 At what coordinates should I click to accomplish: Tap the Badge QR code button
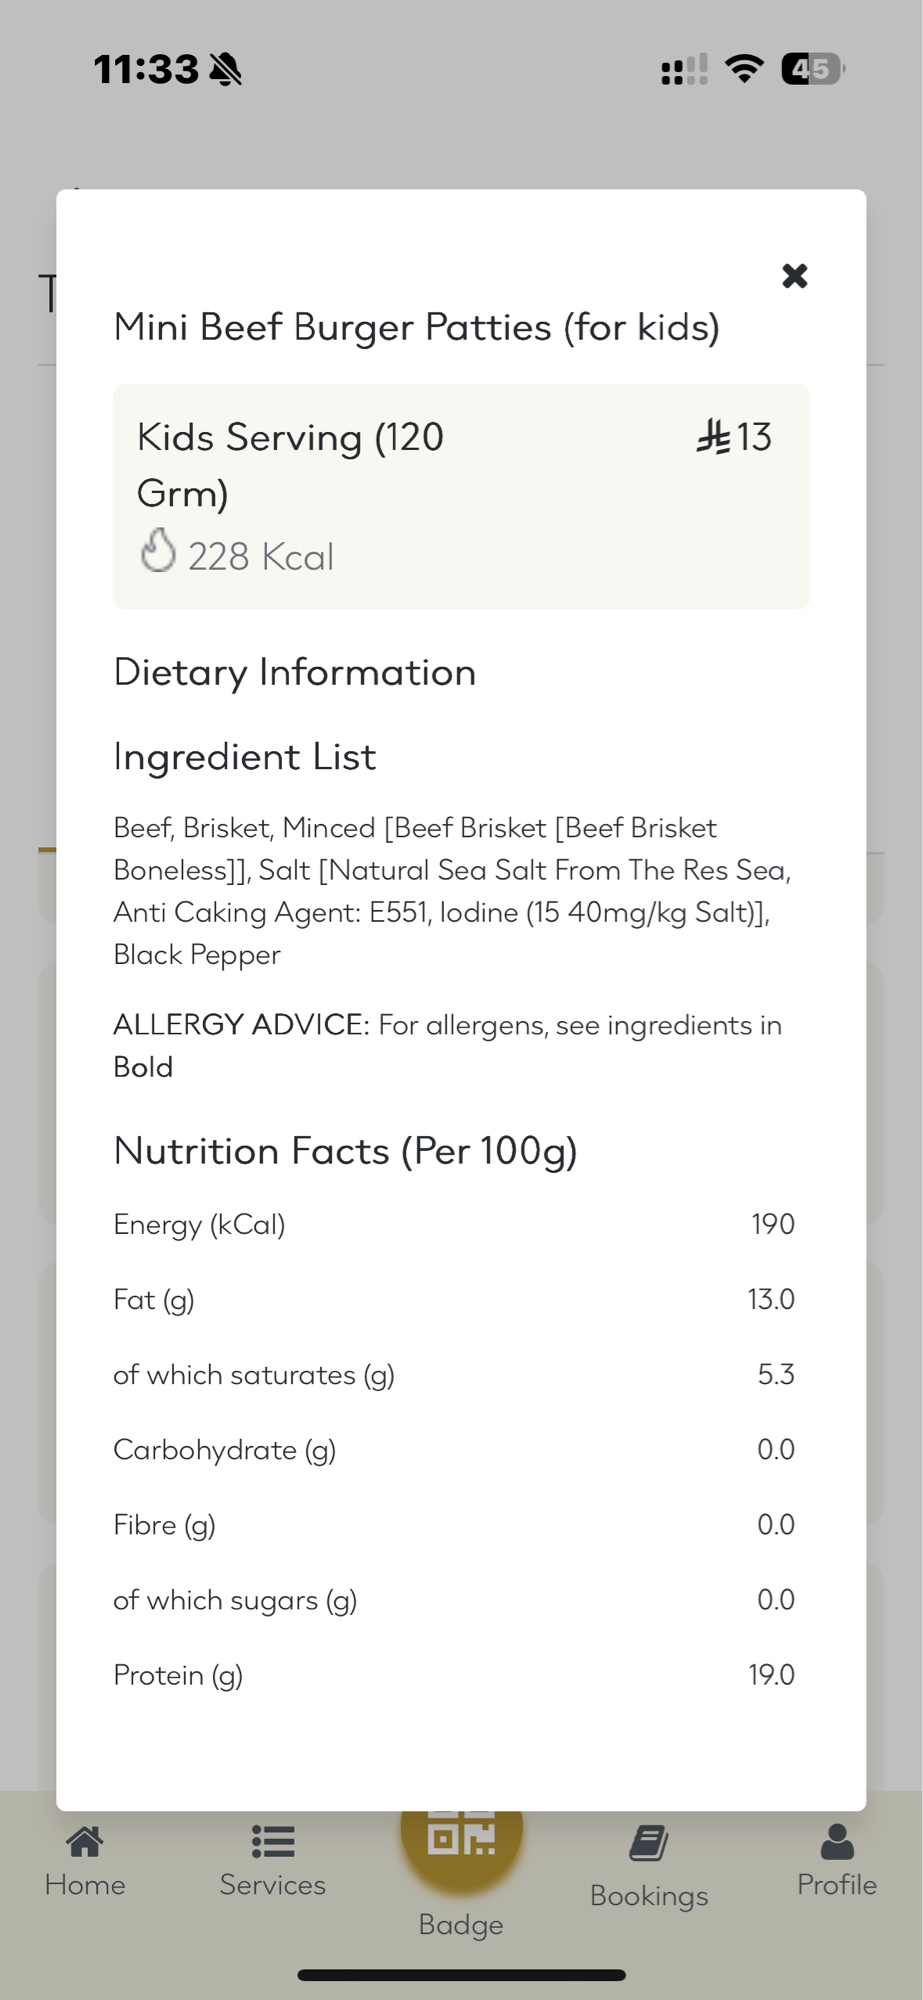coord(461,1836)
